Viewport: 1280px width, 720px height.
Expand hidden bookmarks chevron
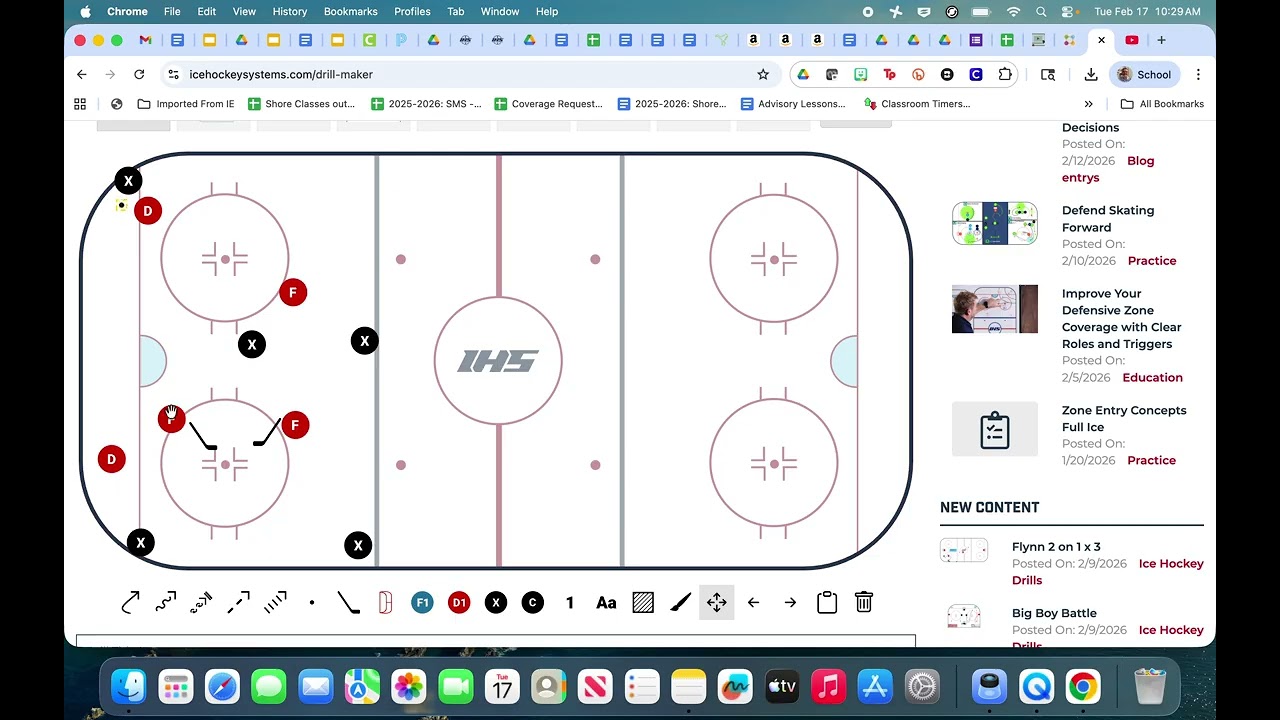click(1088, 104)
